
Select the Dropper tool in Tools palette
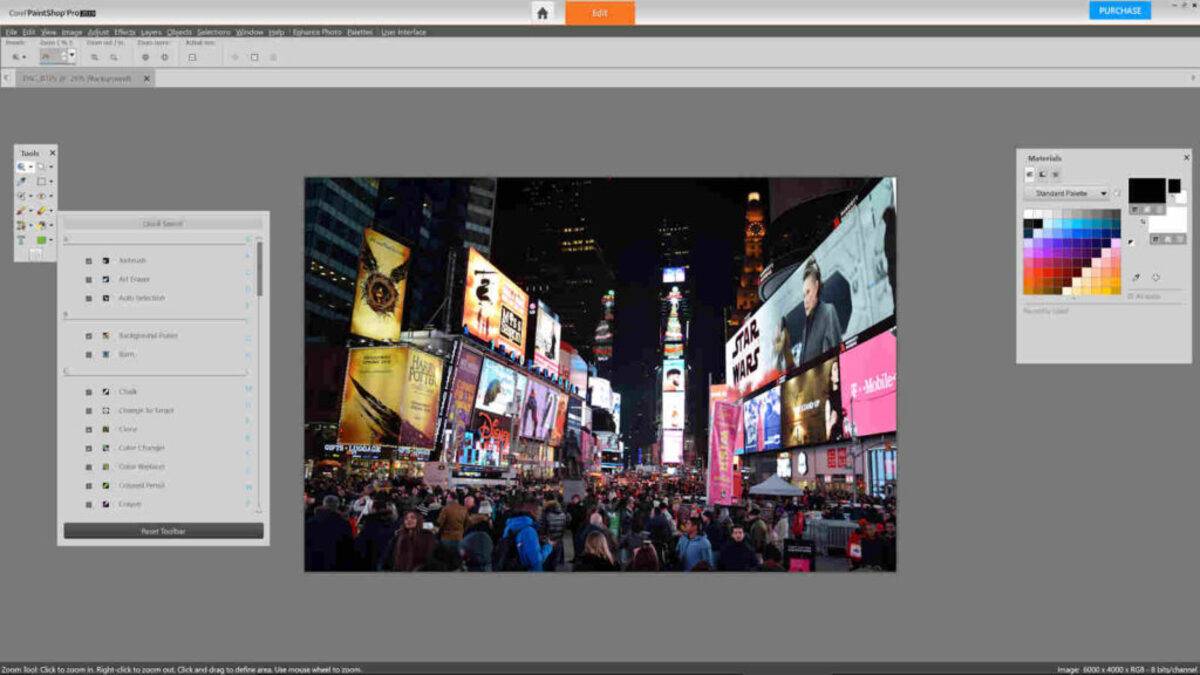(x=21, y=181)
